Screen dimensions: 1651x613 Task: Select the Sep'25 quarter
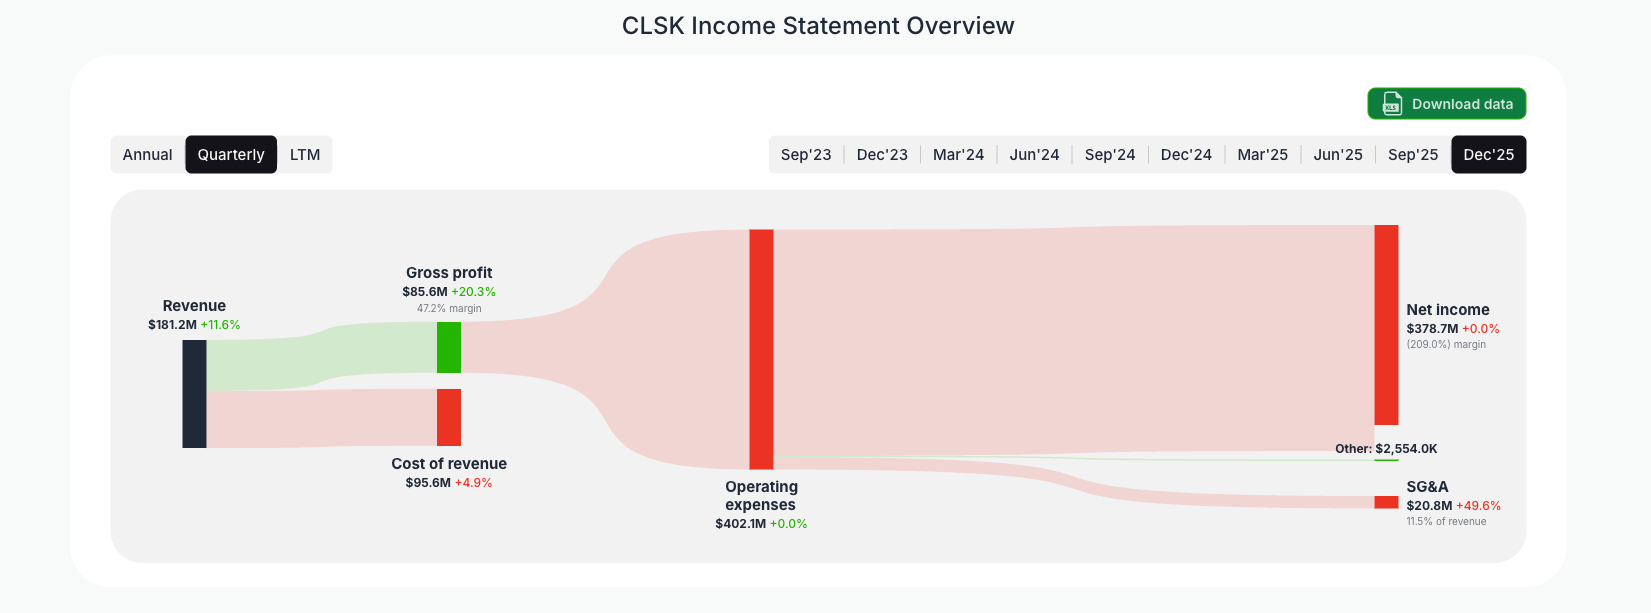(x=1412, y=154)
